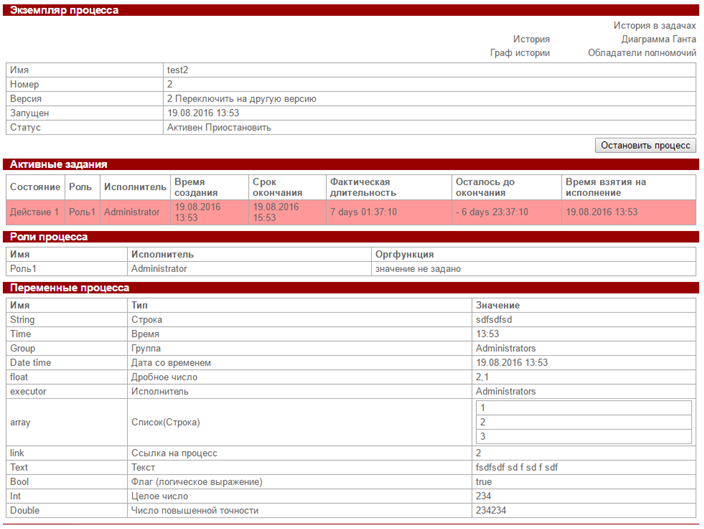Click Administrator in process roles table
Viewport: 704px width, 529px height.
(159, 269)
